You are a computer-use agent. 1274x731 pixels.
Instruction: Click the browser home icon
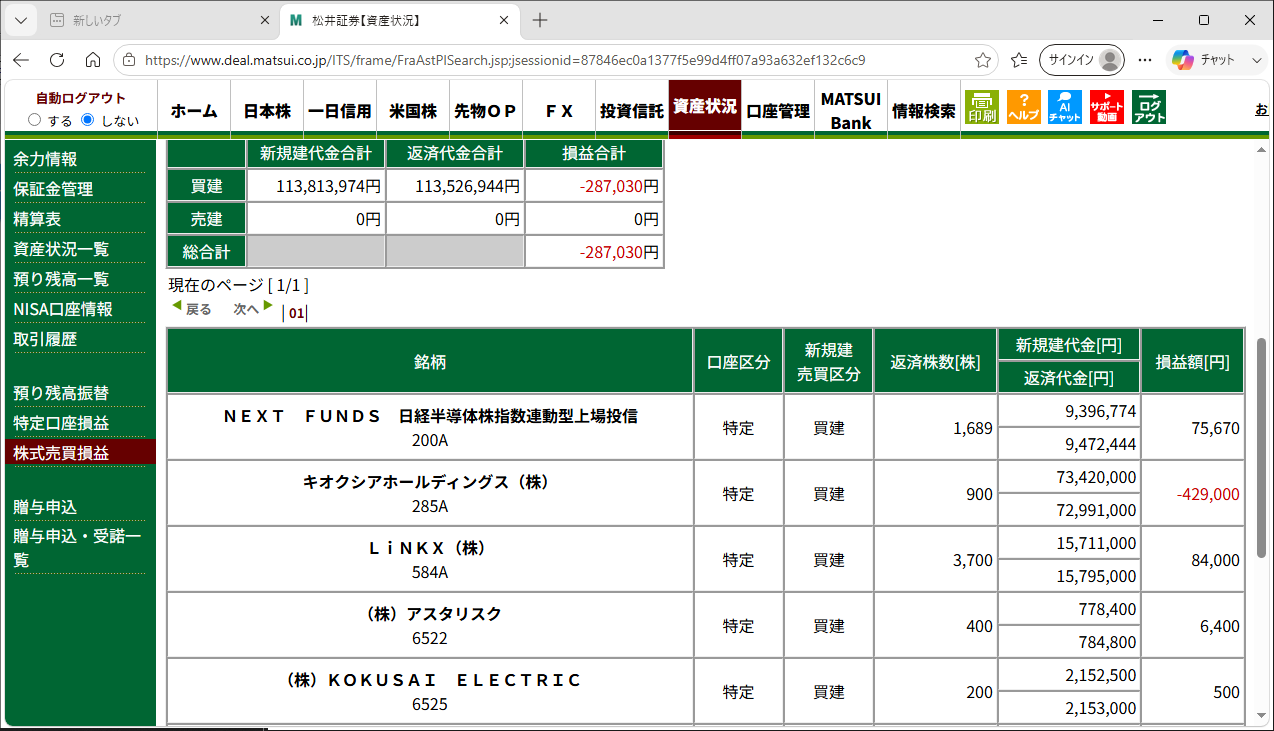pyautogui.click(x=93, y=60)
